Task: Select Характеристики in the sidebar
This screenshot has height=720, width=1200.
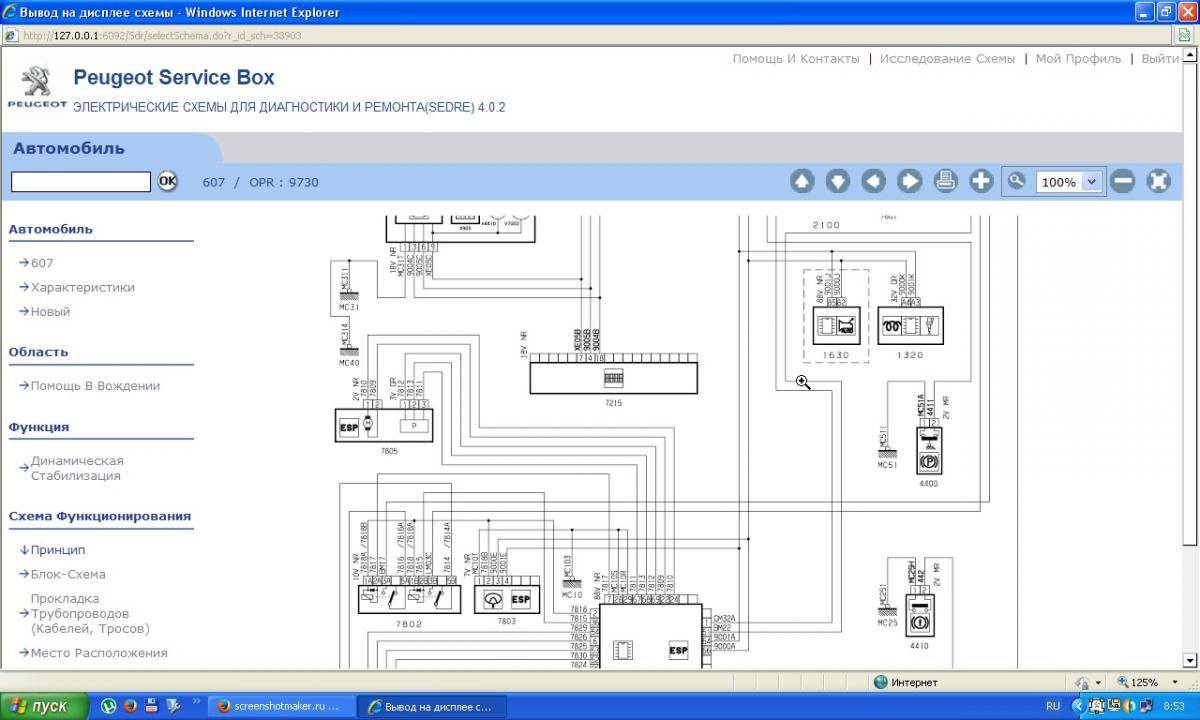Action: click(x=82, y=287)
